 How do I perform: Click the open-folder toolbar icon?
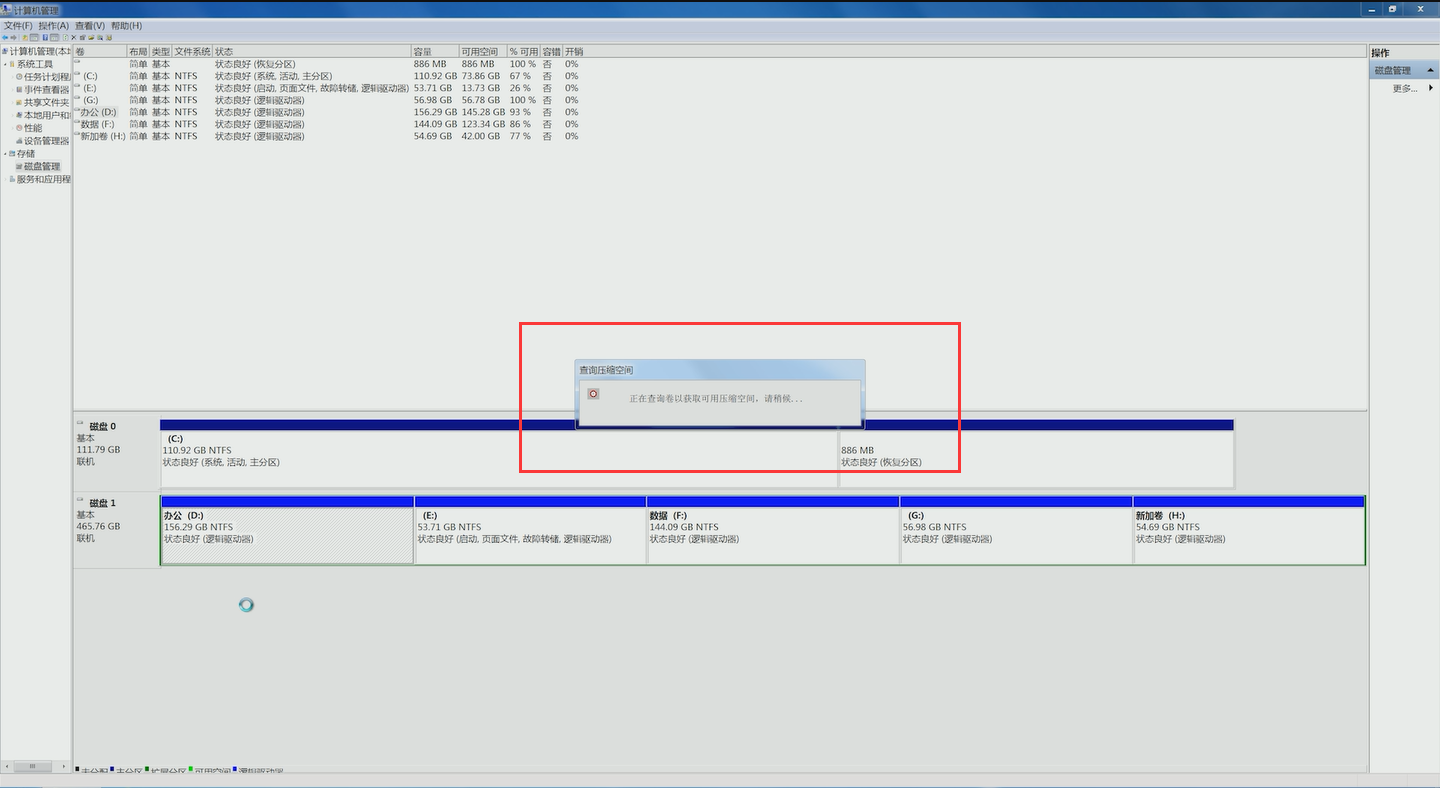coord(91,37)
